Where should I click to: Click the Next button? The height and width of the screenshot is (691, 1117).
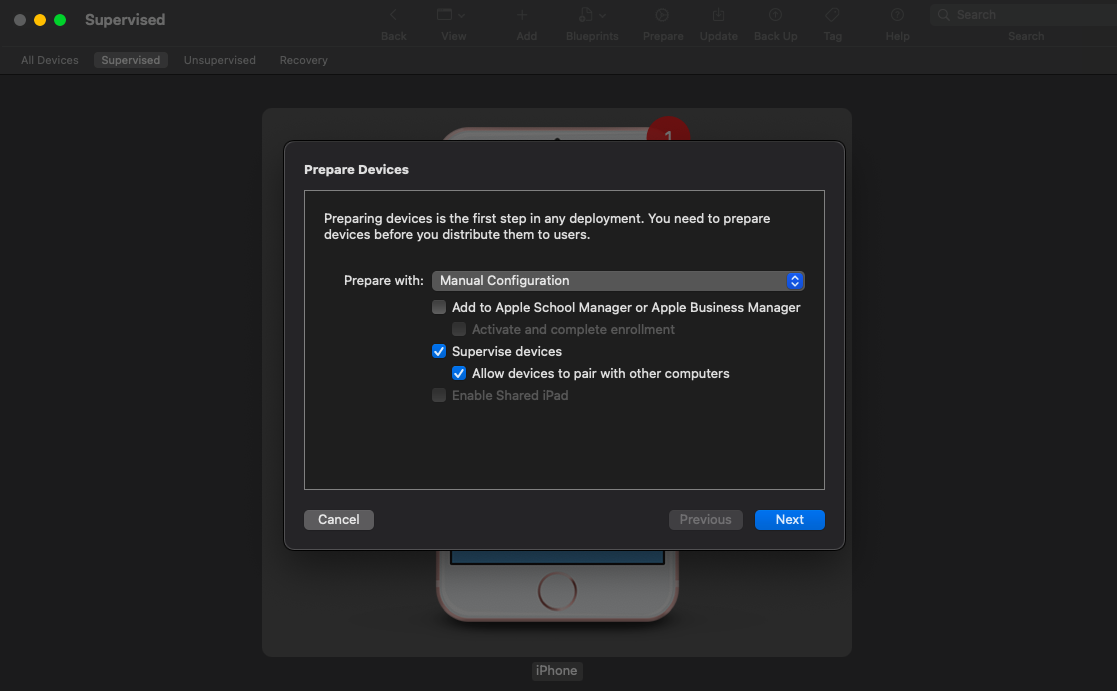789,519
